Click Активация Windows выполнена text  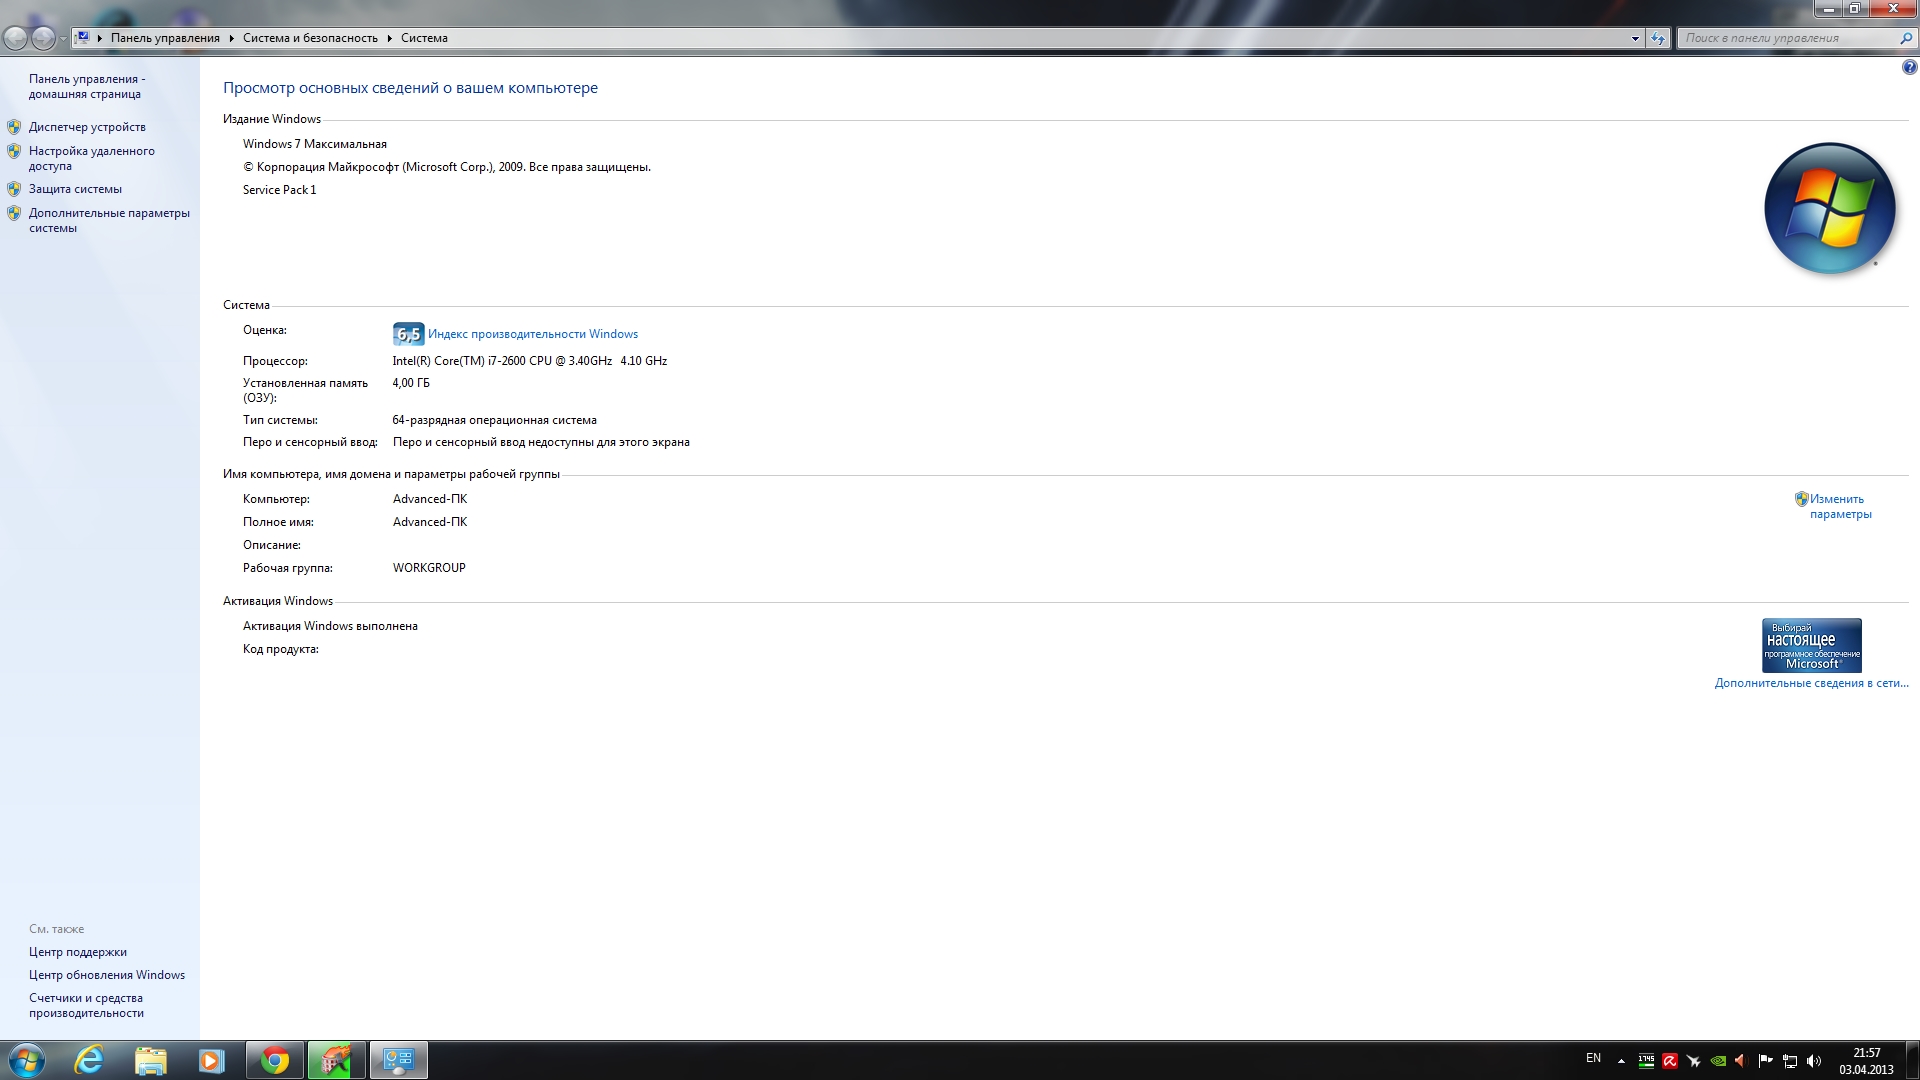pos(330,626)
